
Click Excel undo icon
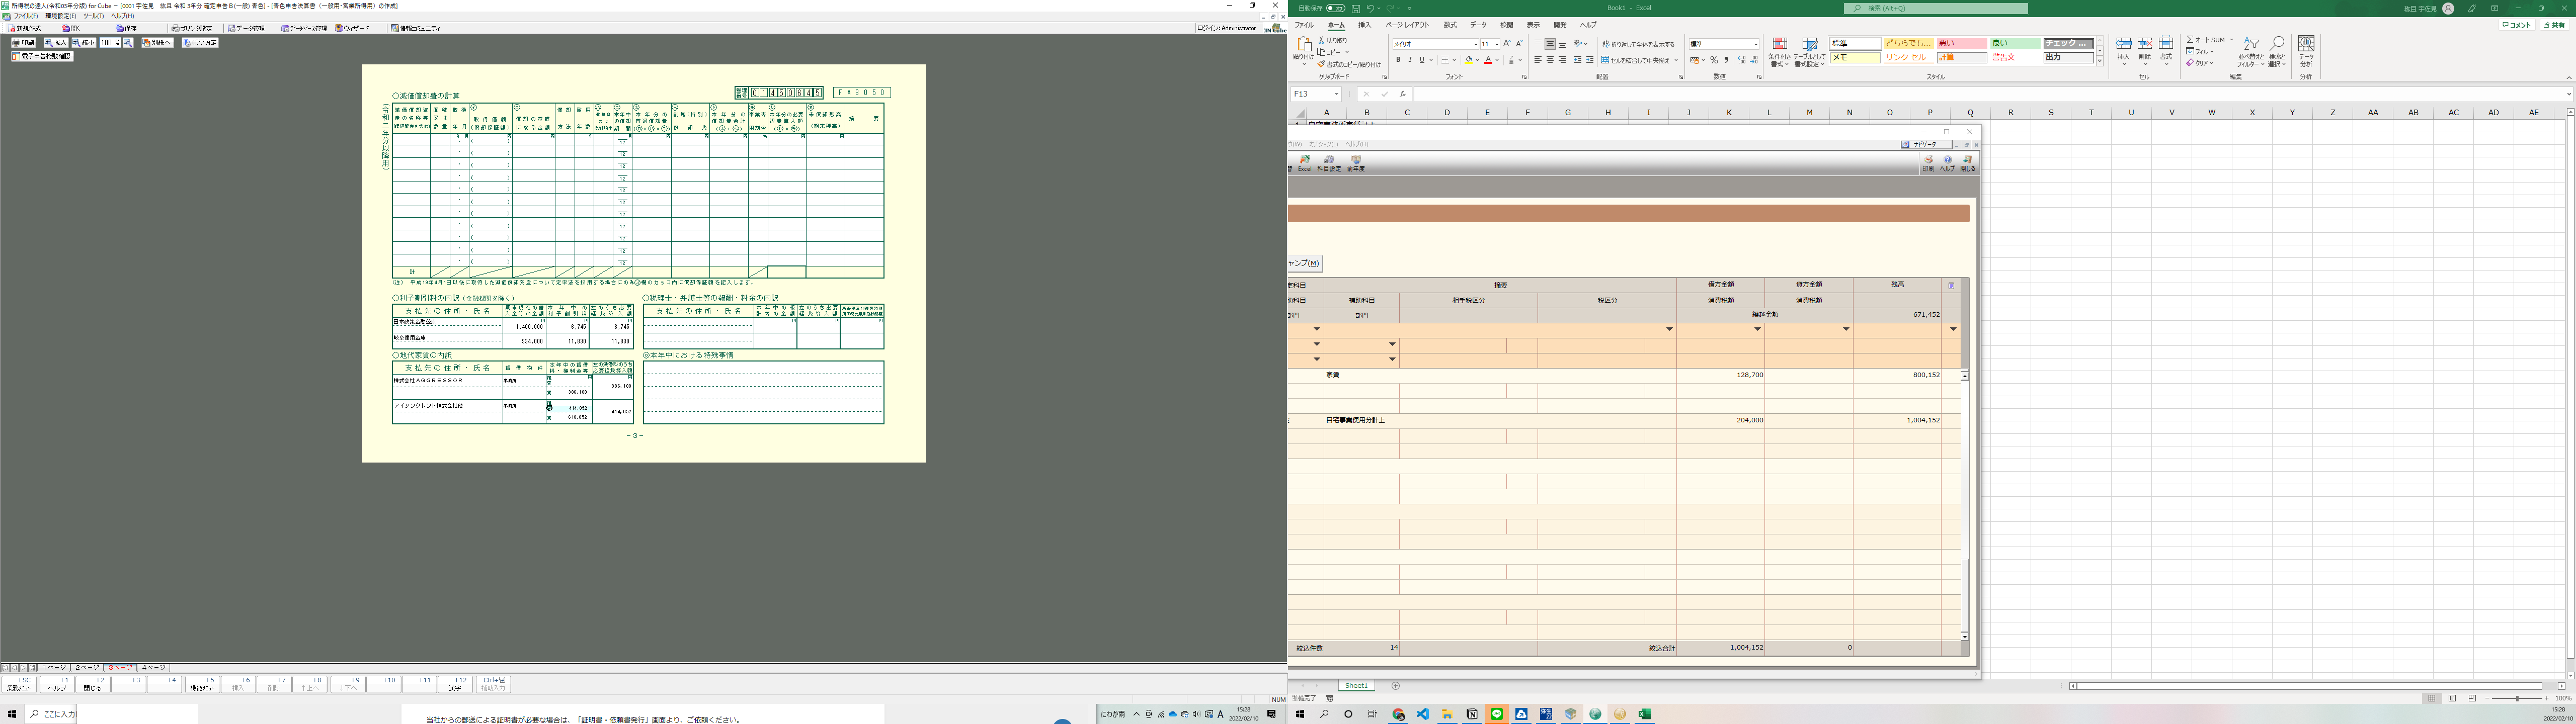[x=1371, y=8]
